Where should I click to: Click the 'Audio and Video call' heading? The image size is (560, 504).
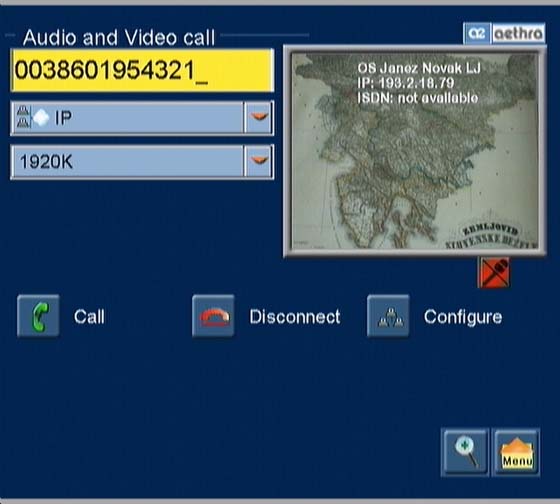pos(119,38)
